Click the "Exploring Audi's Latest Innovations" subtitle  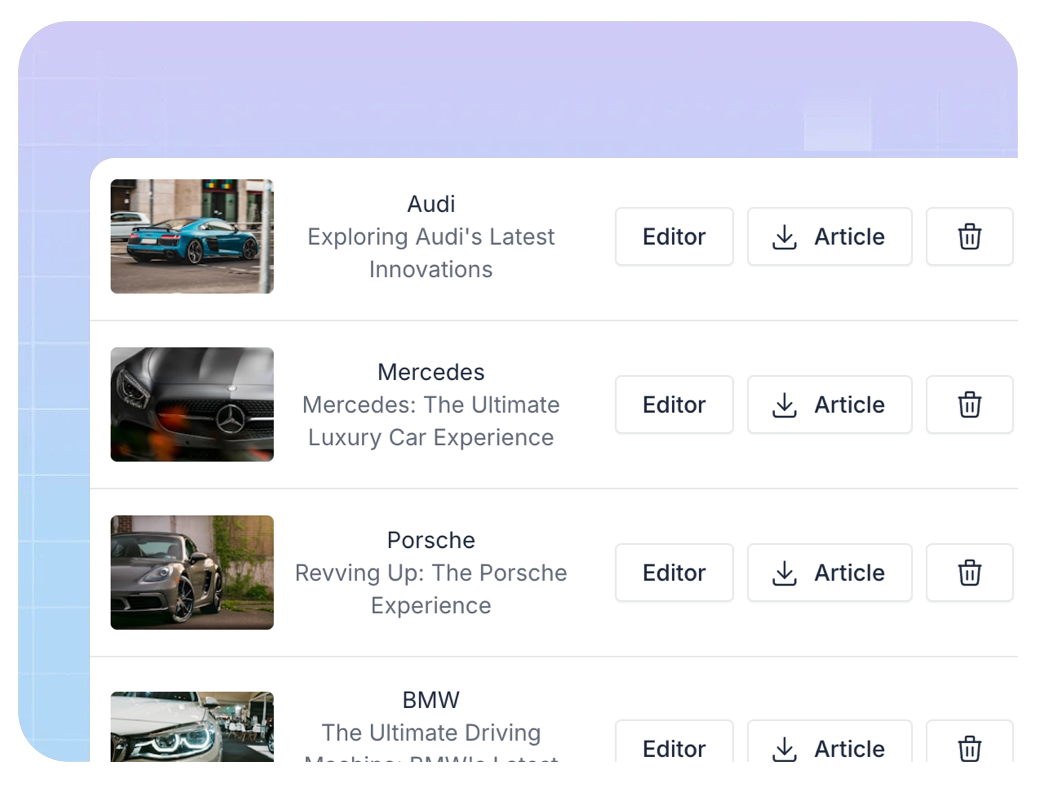tap(431, 253)
